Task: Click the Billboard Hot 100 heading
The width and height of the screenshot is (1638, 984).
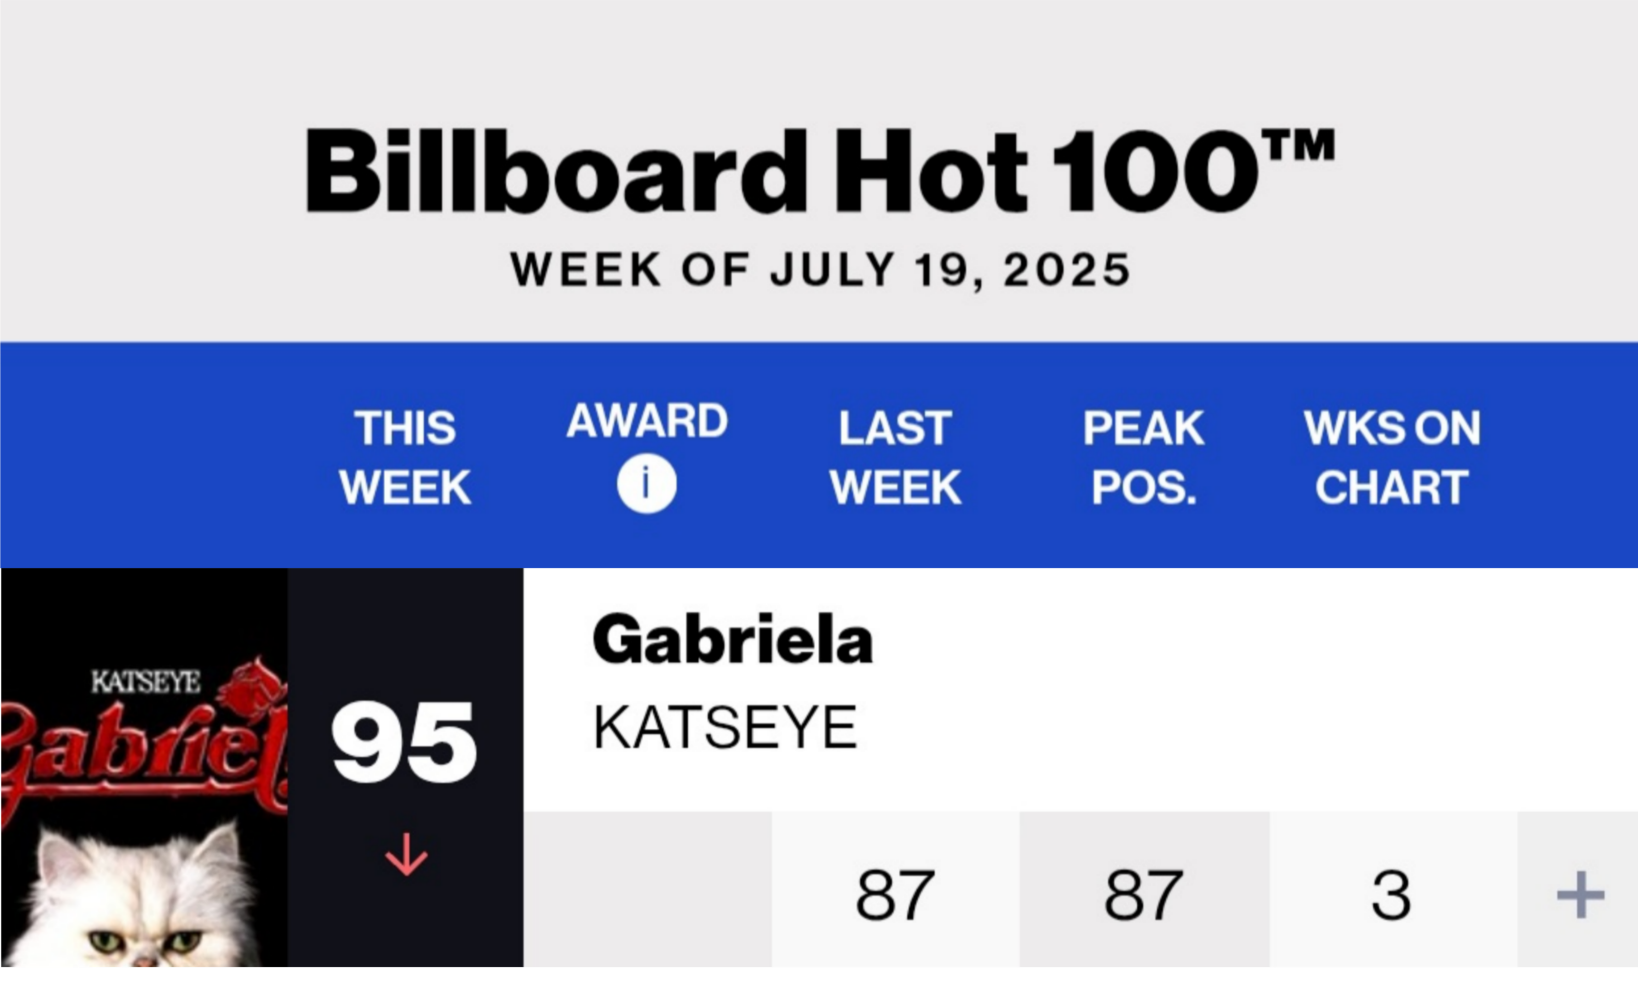Action: (819, 171)
